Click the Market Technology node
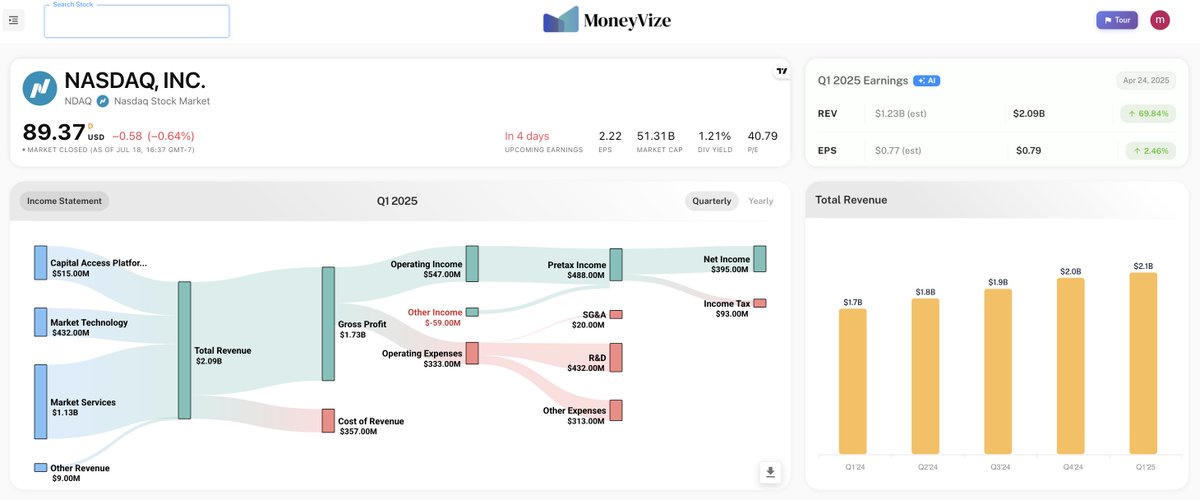1200x500 pixels. tap(40, 322)
